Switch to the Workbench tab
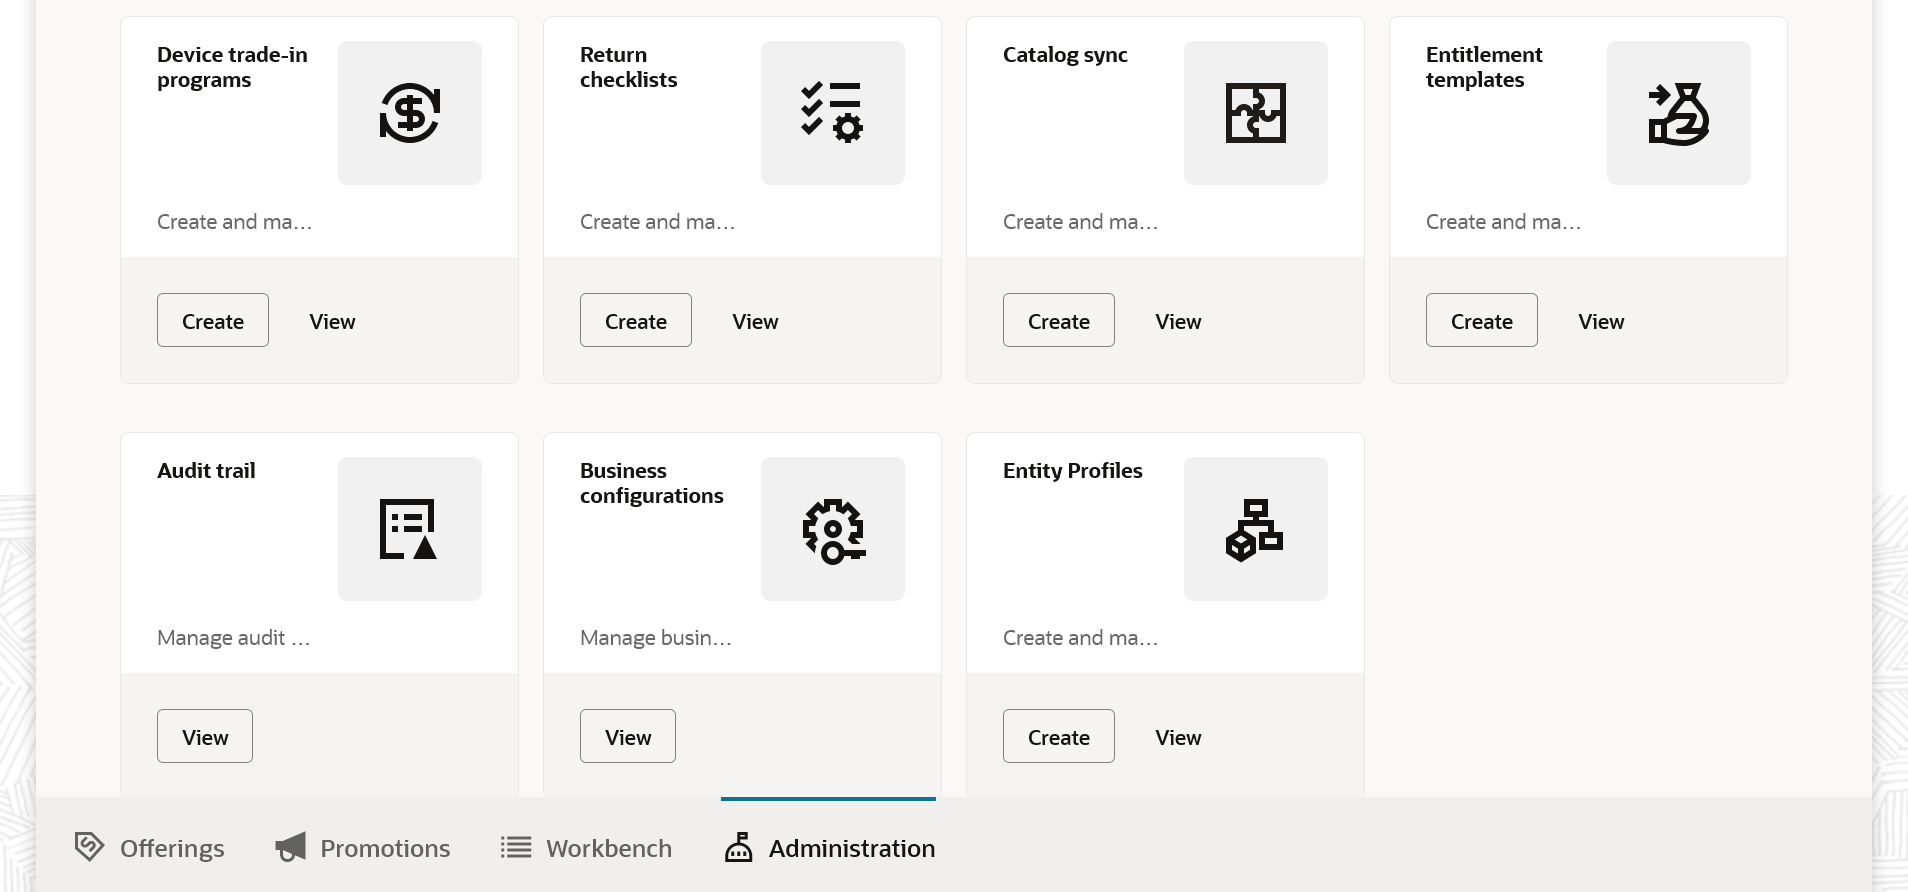The width and height of the screenshot is (1908, 892). tap(587, 848)
